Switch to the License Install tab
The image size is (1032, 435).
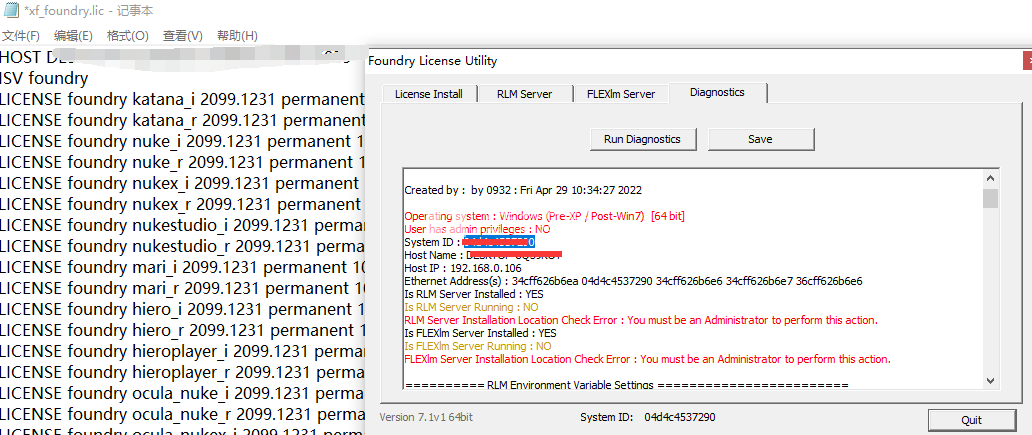point(428,94)
